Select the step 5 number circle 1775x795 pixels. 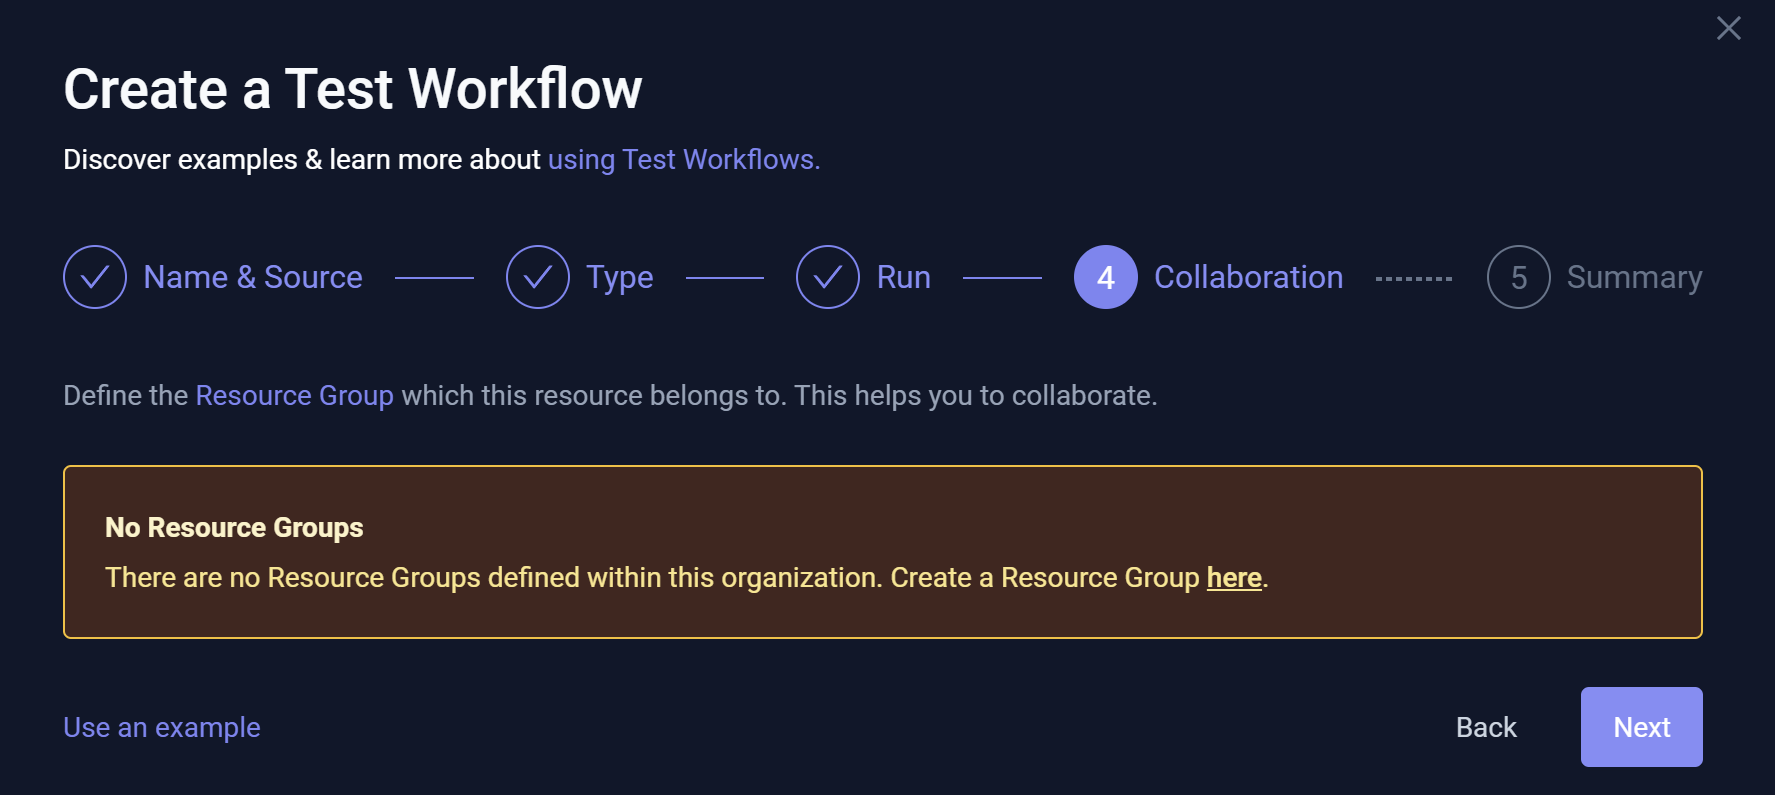[x=1518, y=277]
